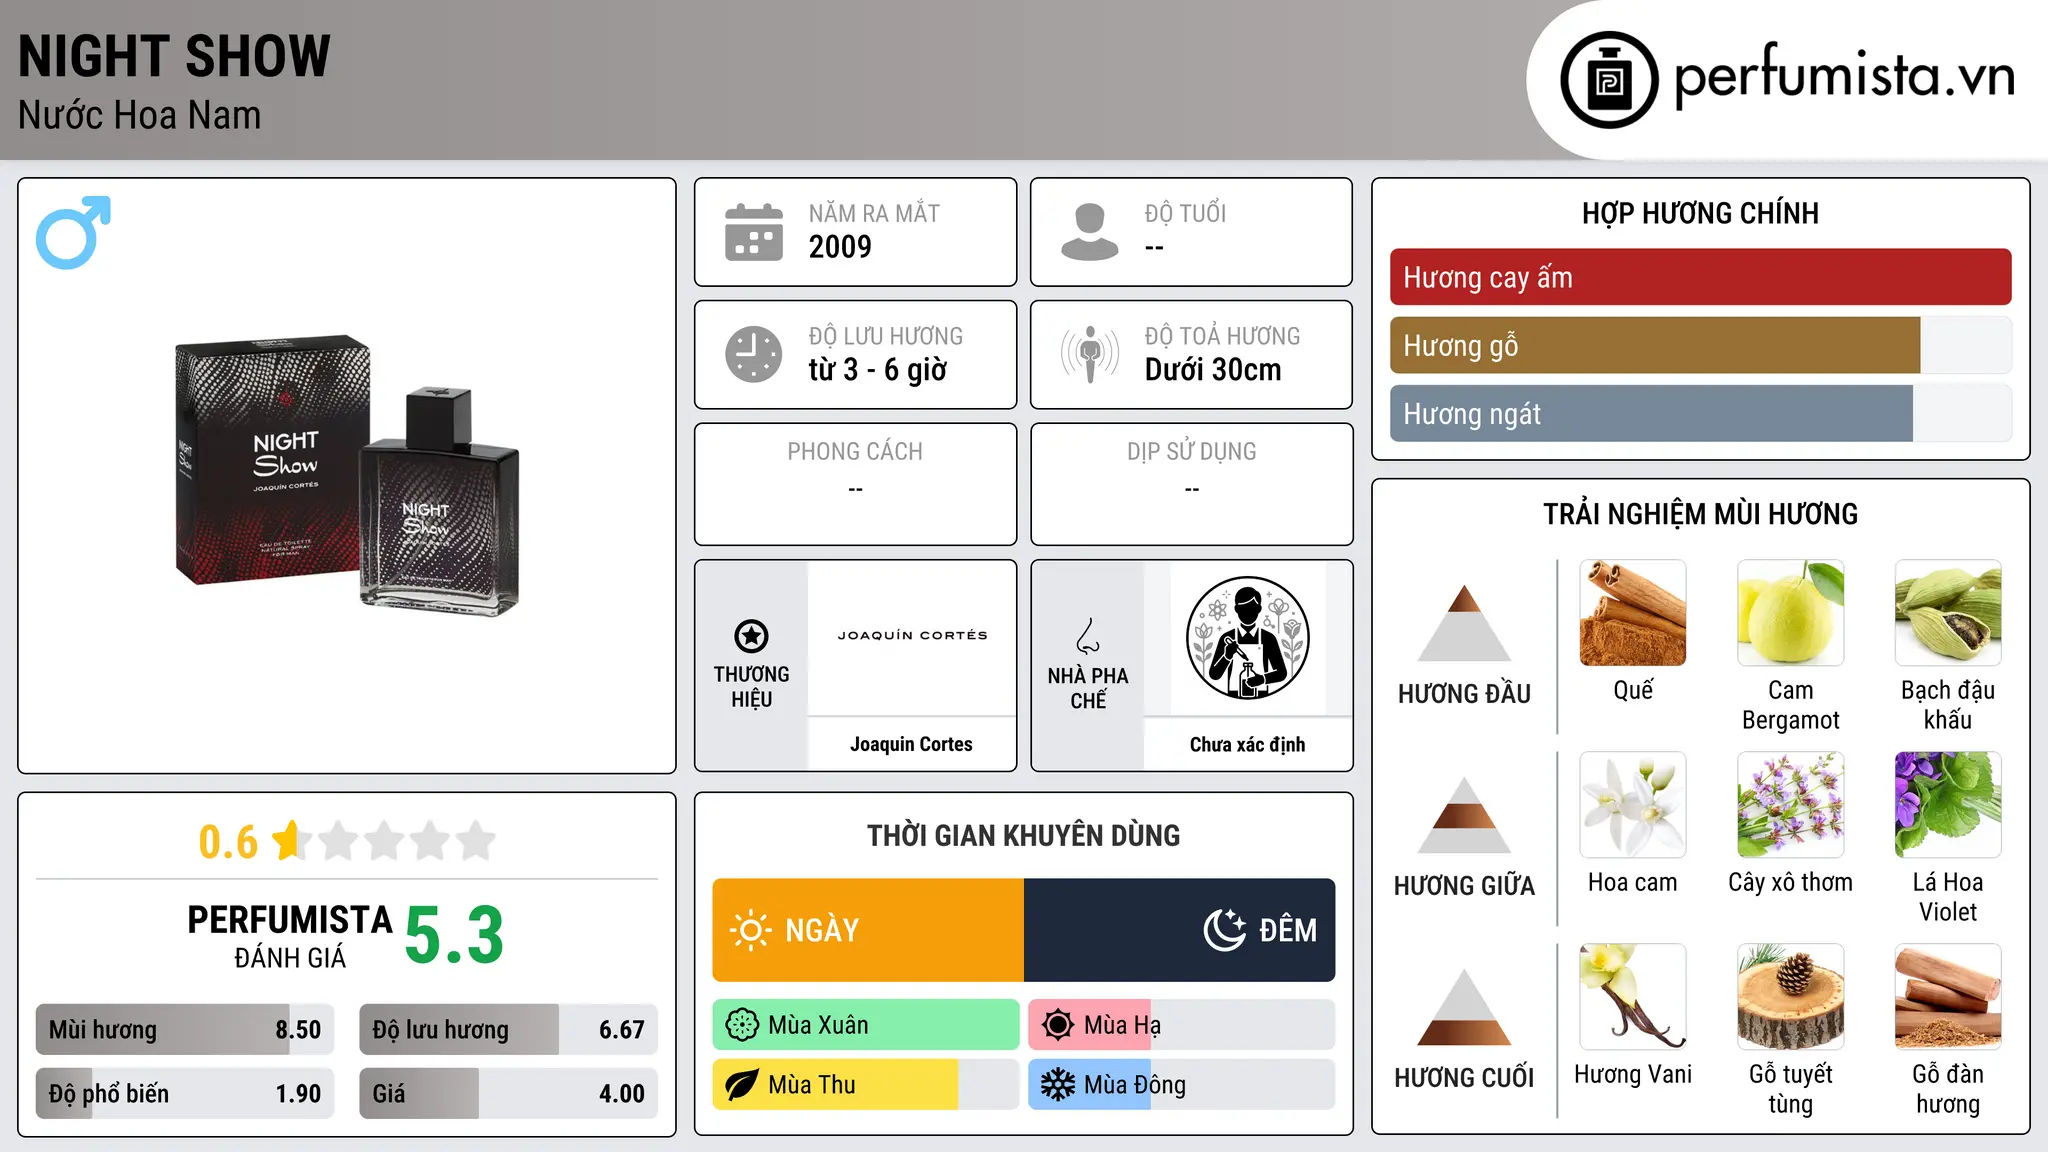Click the Joaquin Cortes brand name link
2048x1152 pixels.
click(911, 744)
